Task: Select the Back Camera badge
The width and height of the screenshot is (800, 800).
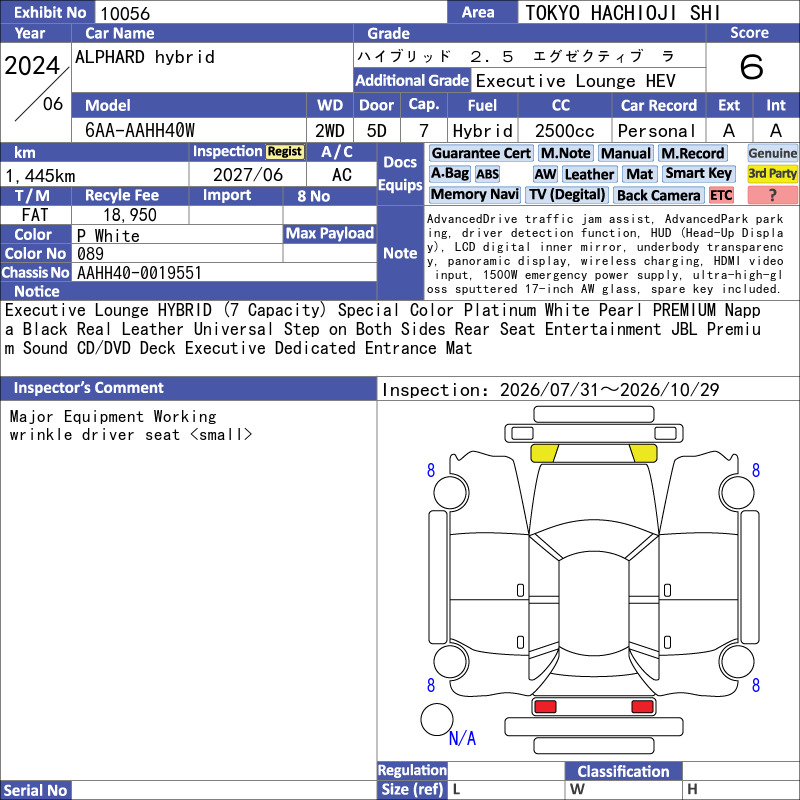Action: 658,195
